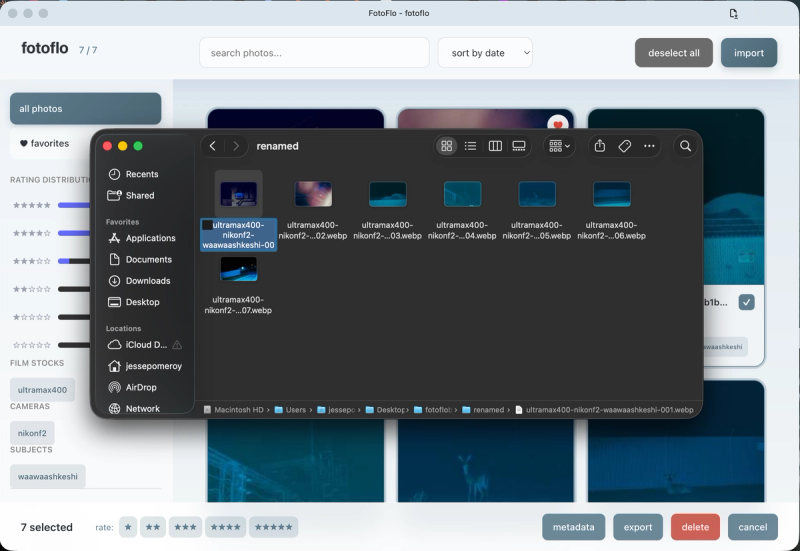The height and width of the screenshot is (551, 800).
Task: Click Desktop in the path bar
Action: (386, 410)
